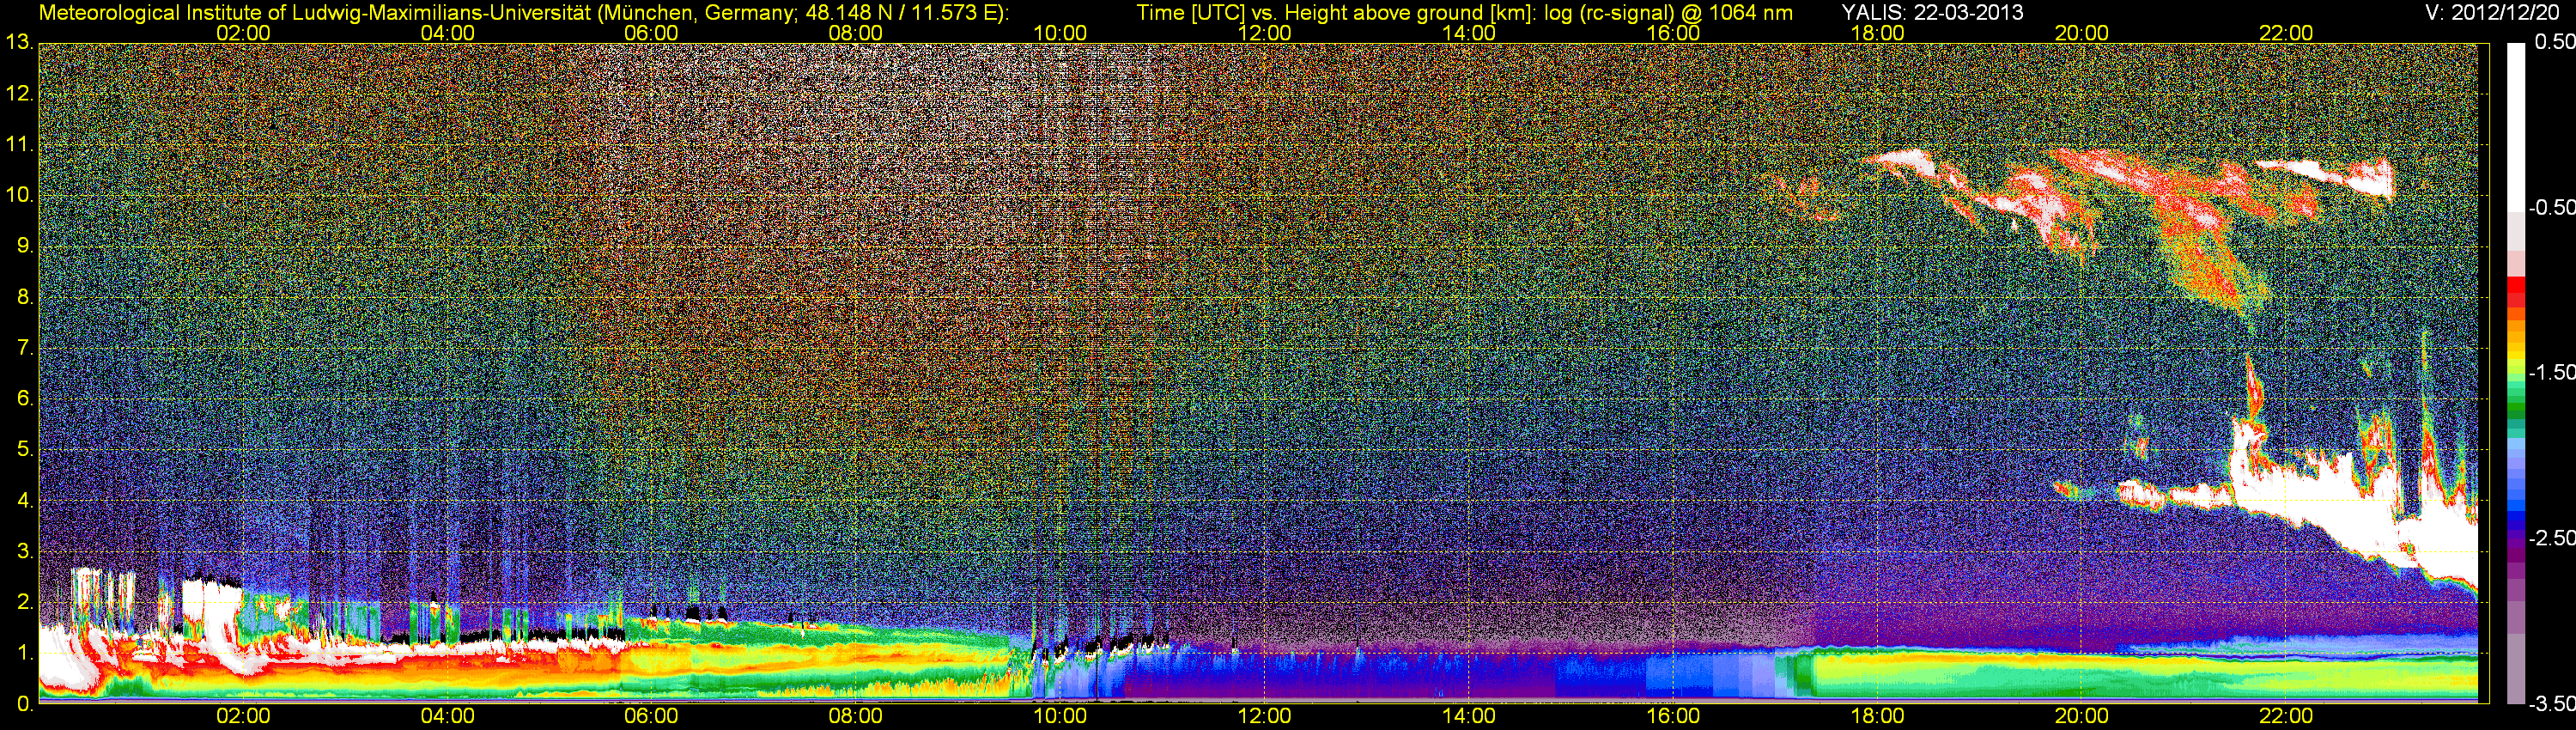Click the '14:00' label on the top time axis
This screenshot has height=730, width=2576.
coord(1469,33)
